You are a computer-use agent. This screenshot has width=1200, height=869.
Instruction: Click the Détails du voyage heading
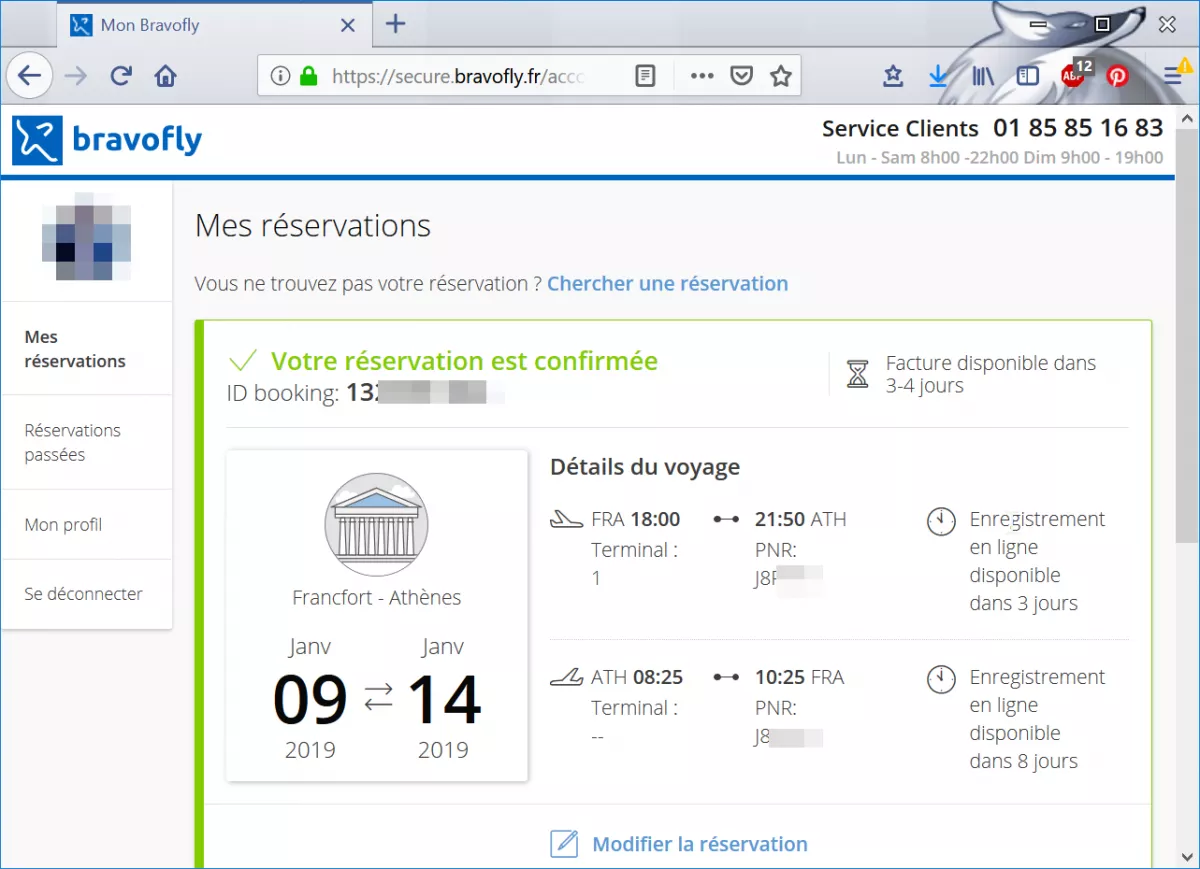pyautogui.click(x=645, y=466)
